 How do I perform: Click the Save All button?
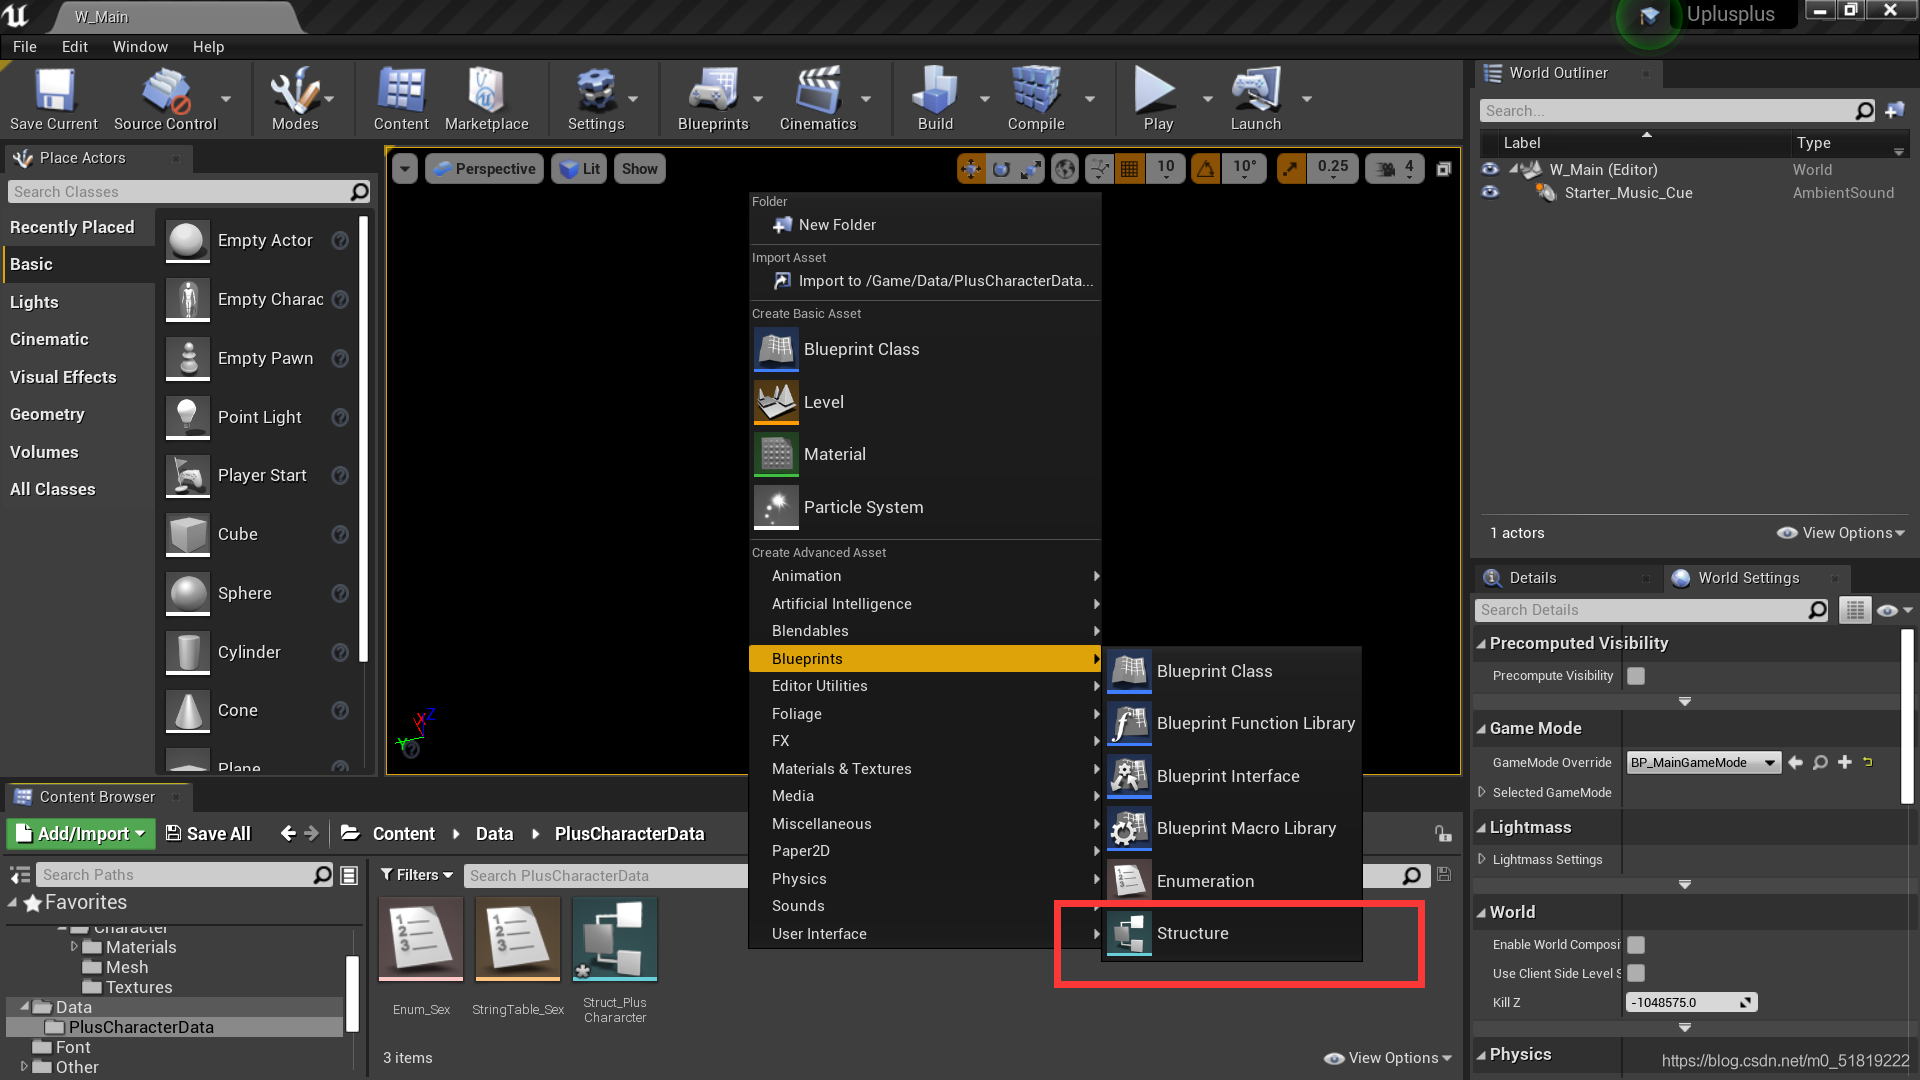pos(208,834)
